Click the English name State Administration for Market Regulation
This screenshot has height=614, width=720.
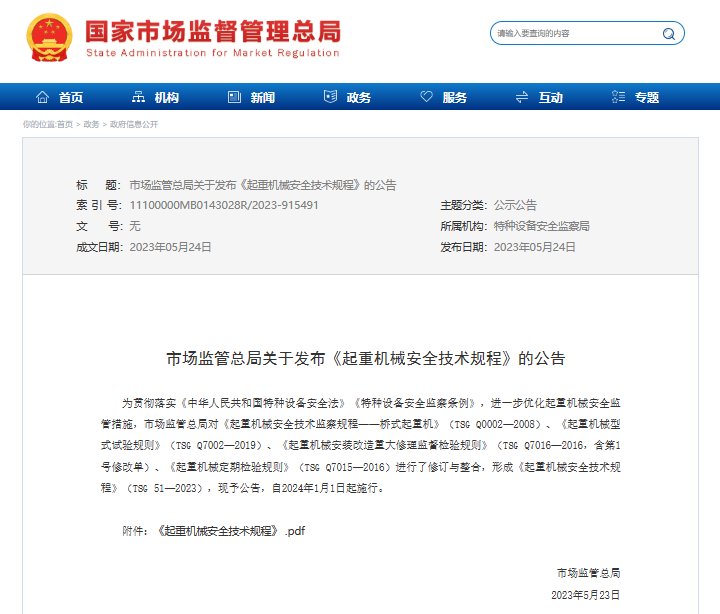(213, 53)
